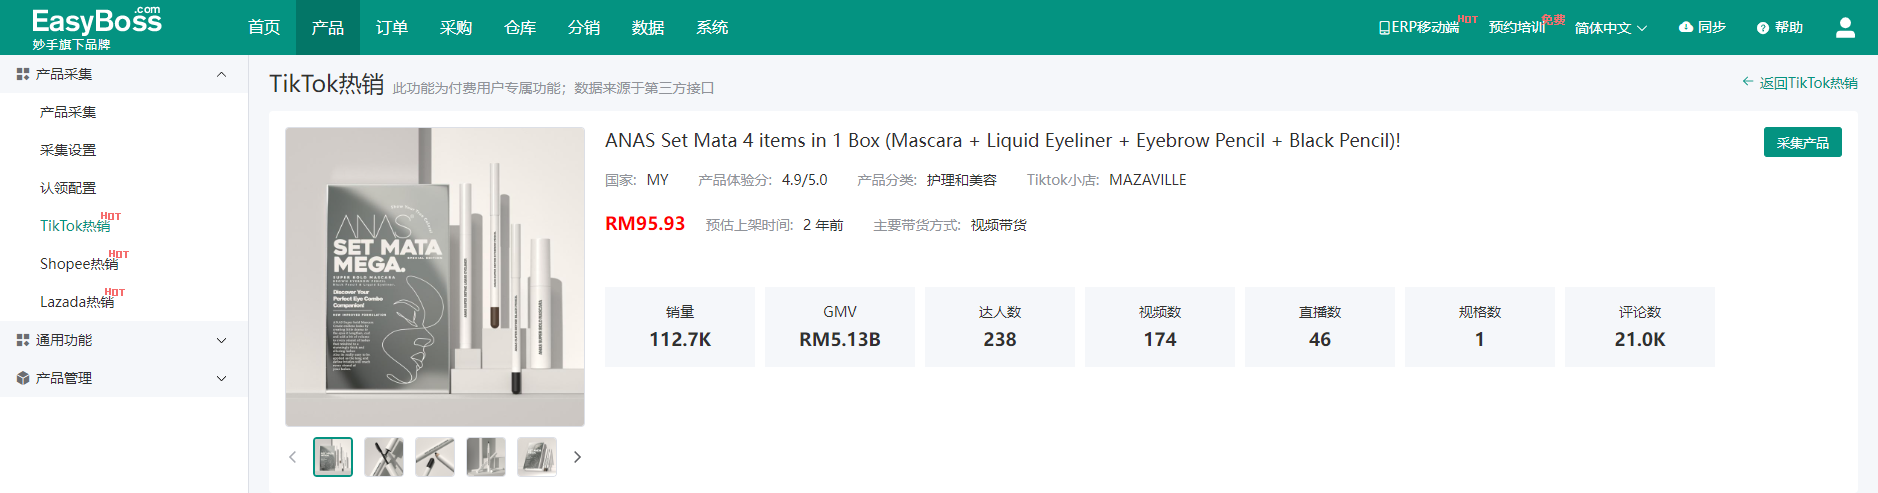1878x493 pixels.
Task: Select the third product thumbnail
Action: [435, 457]
